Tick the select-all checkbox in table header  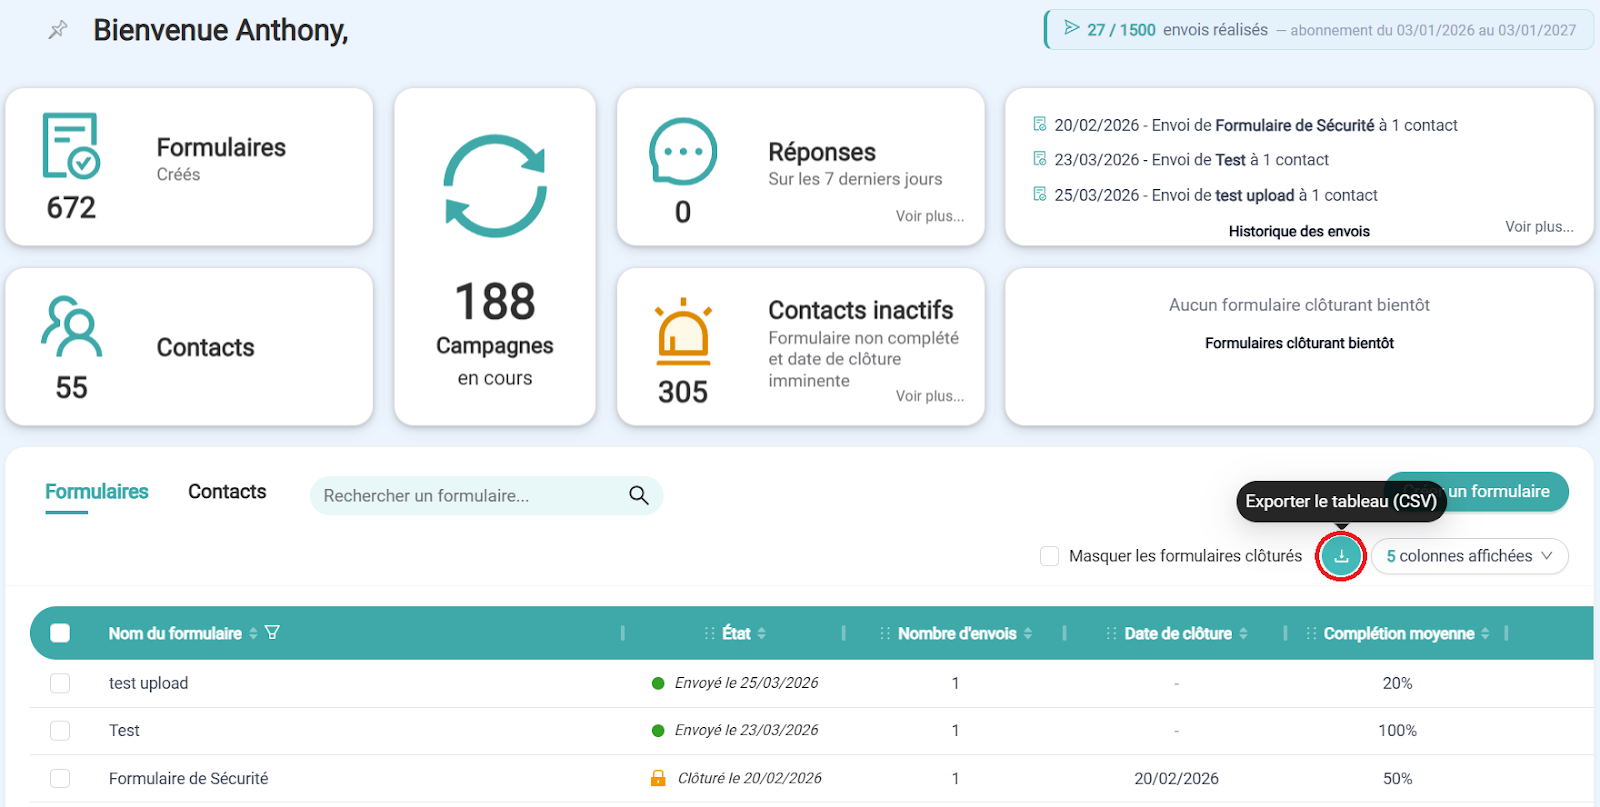60,633
